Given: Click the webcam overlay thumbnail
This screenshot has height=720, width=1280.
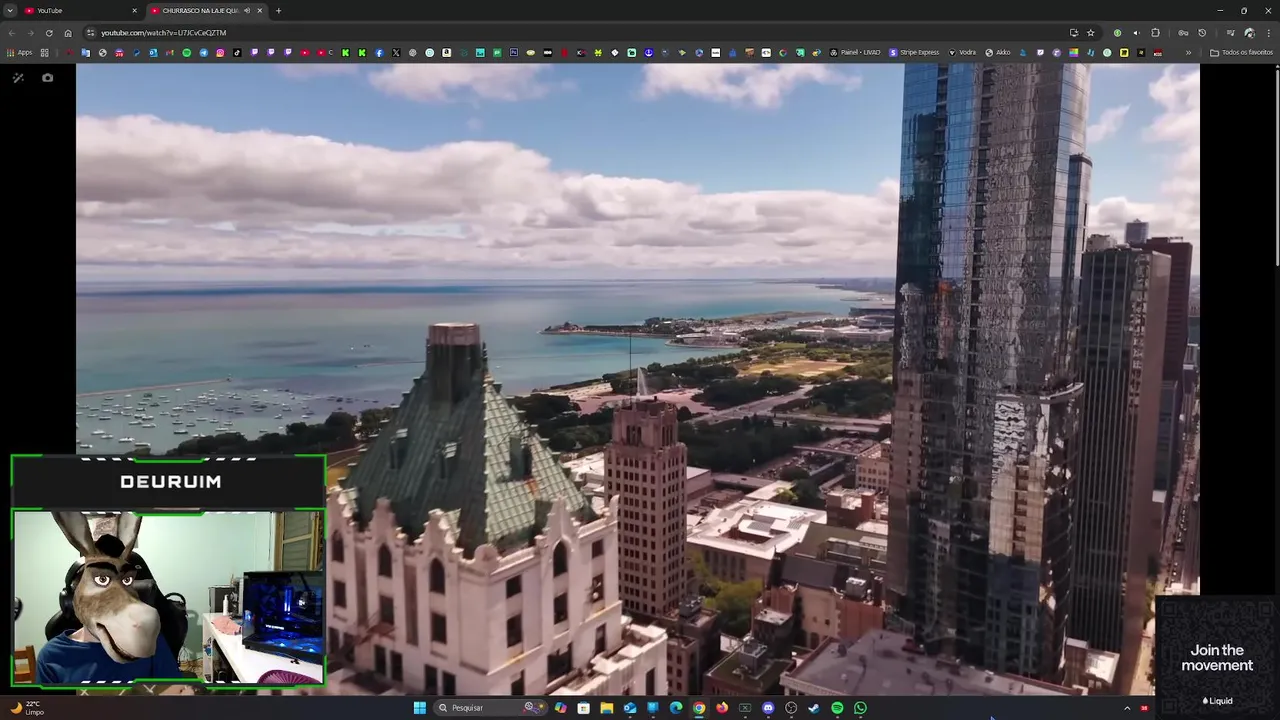Looking at the screenshot, I should click(168, 597).
